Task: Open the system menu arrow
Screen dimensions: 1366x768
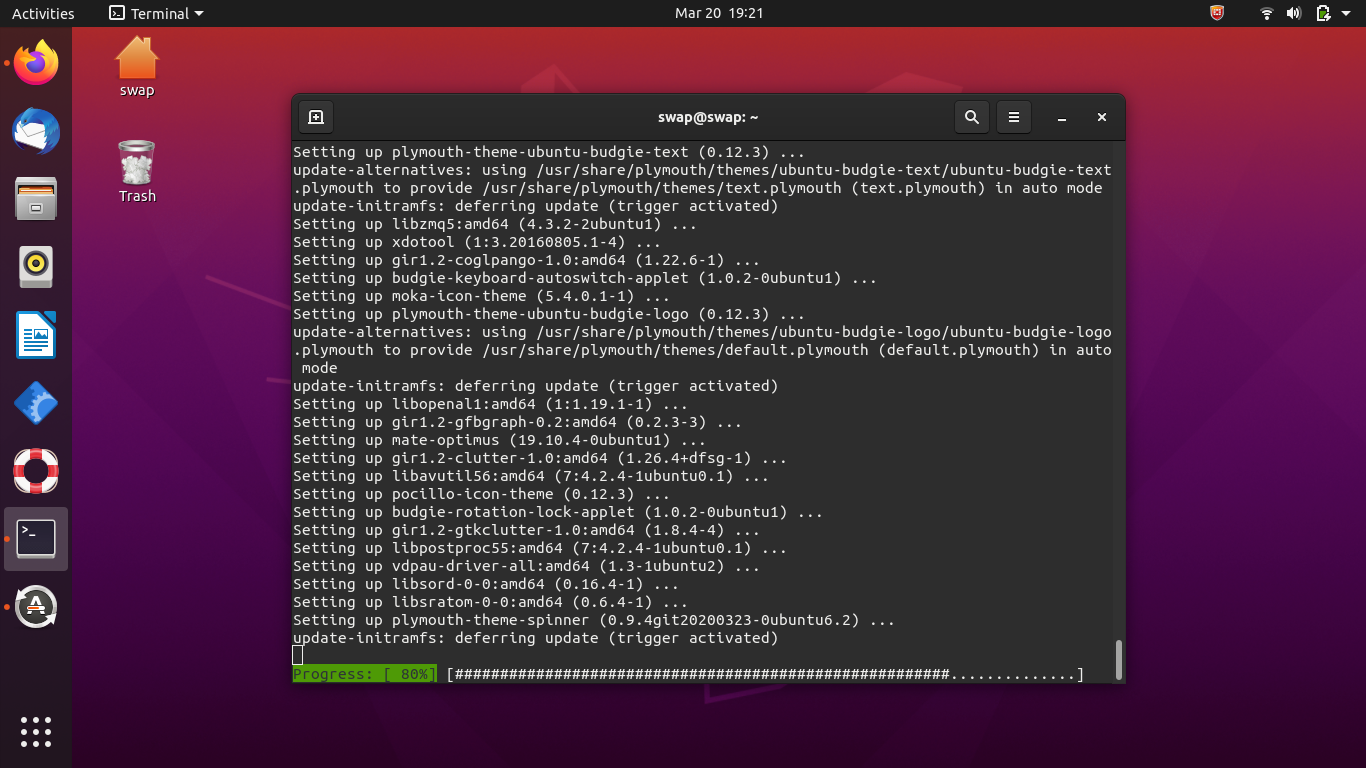Action: [1346, 13]
